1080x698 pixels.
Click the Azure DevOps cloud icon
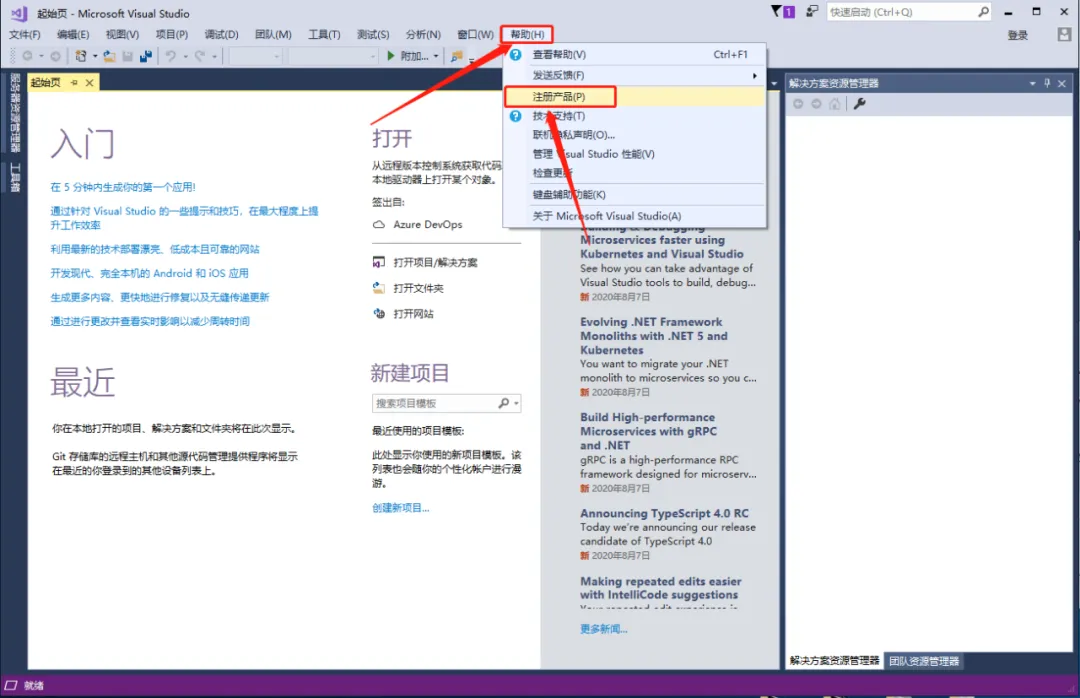(x=379, y=225)
